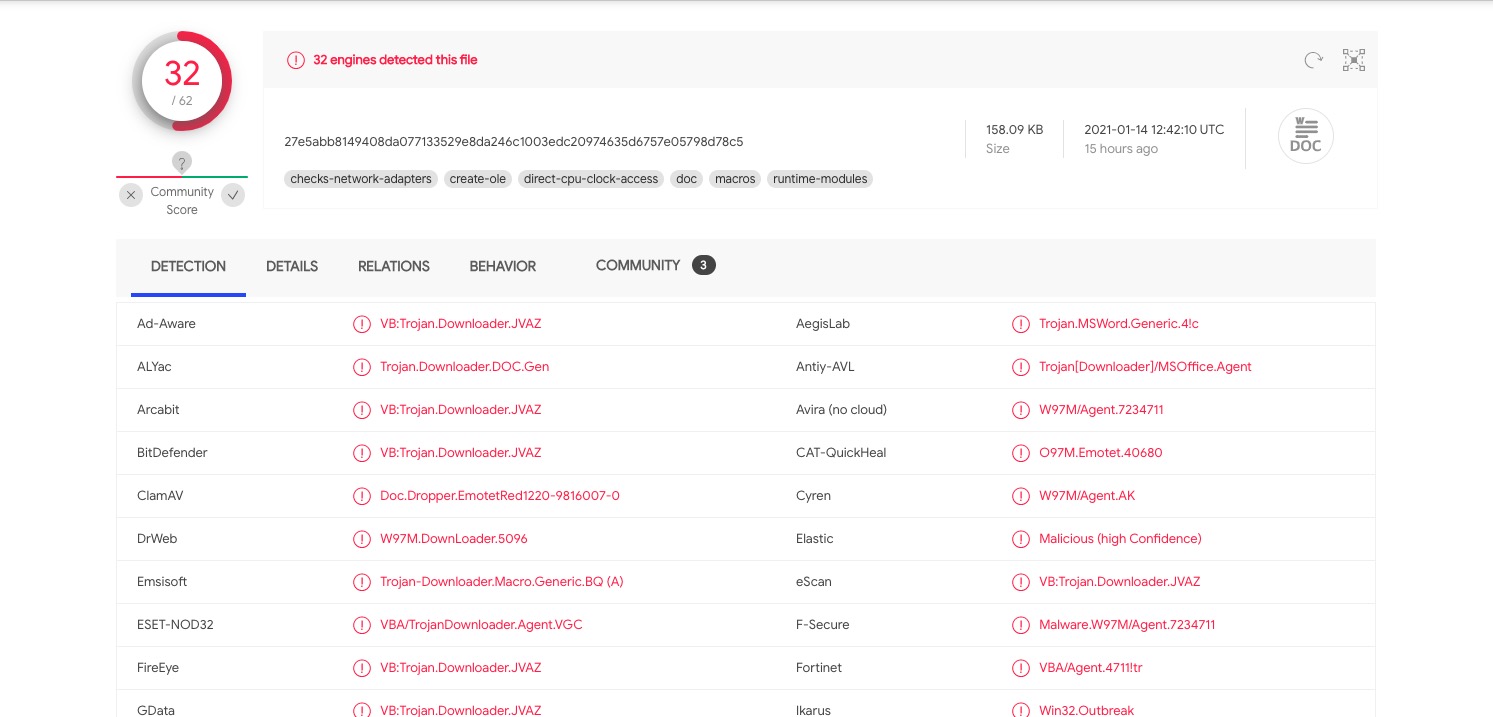
Task: Click the DOC file type icon
Action: click(1306, 136)
